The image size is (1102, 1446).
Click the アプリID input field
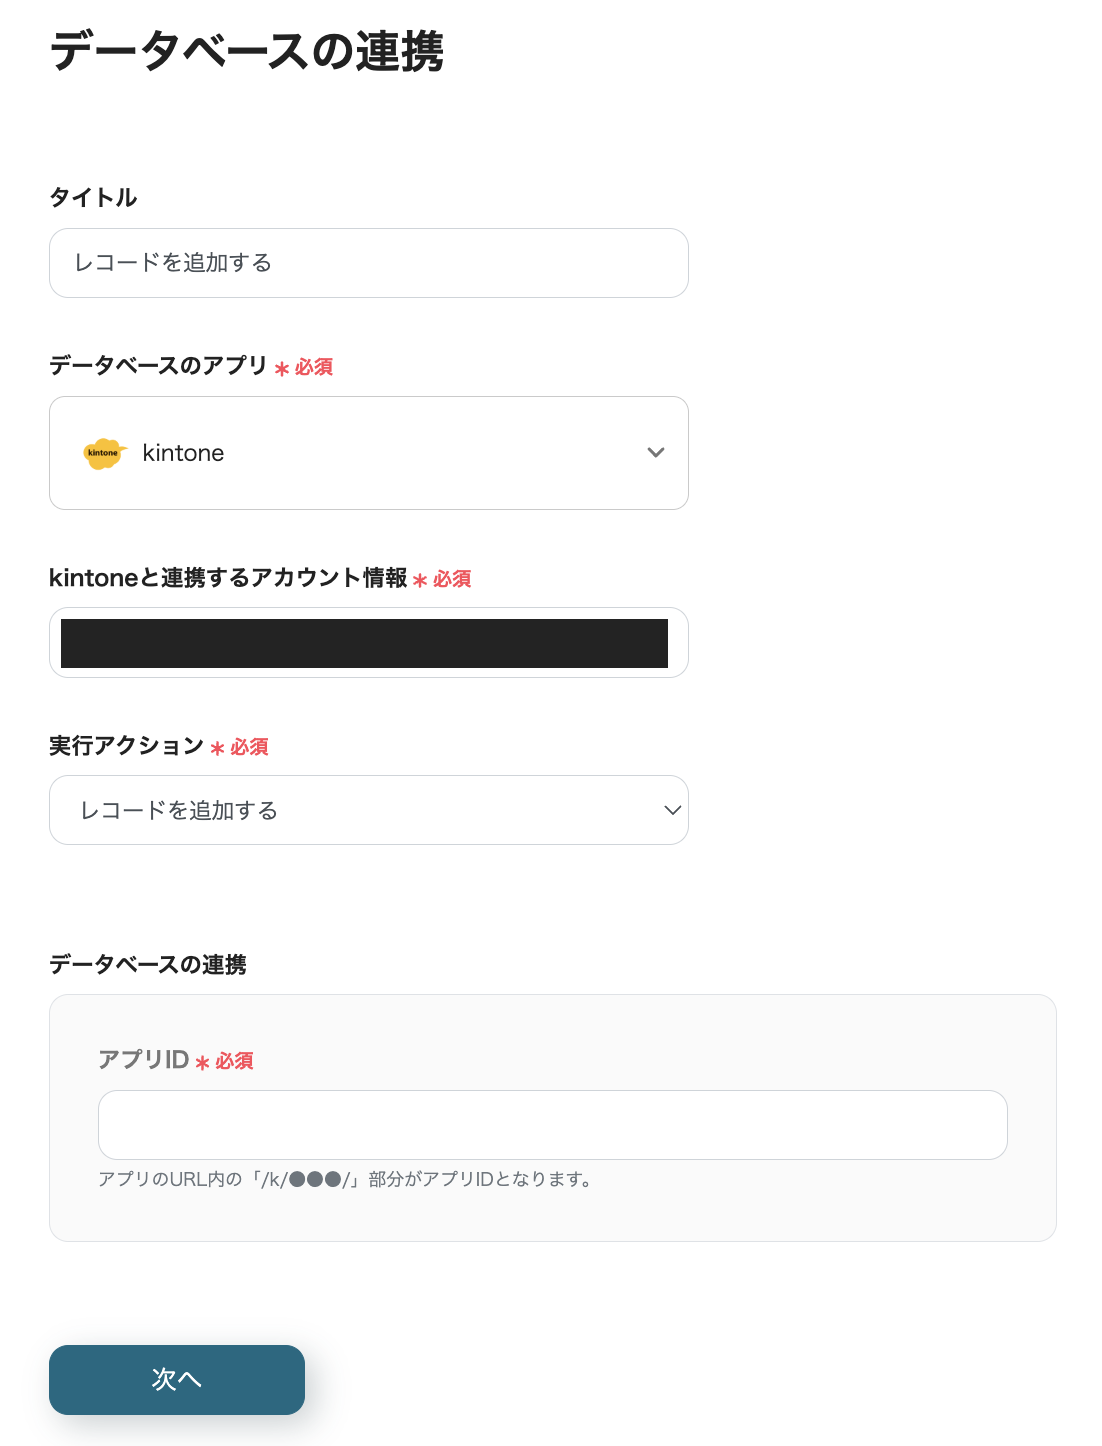pyautogui.click(x=552, y=1125)
